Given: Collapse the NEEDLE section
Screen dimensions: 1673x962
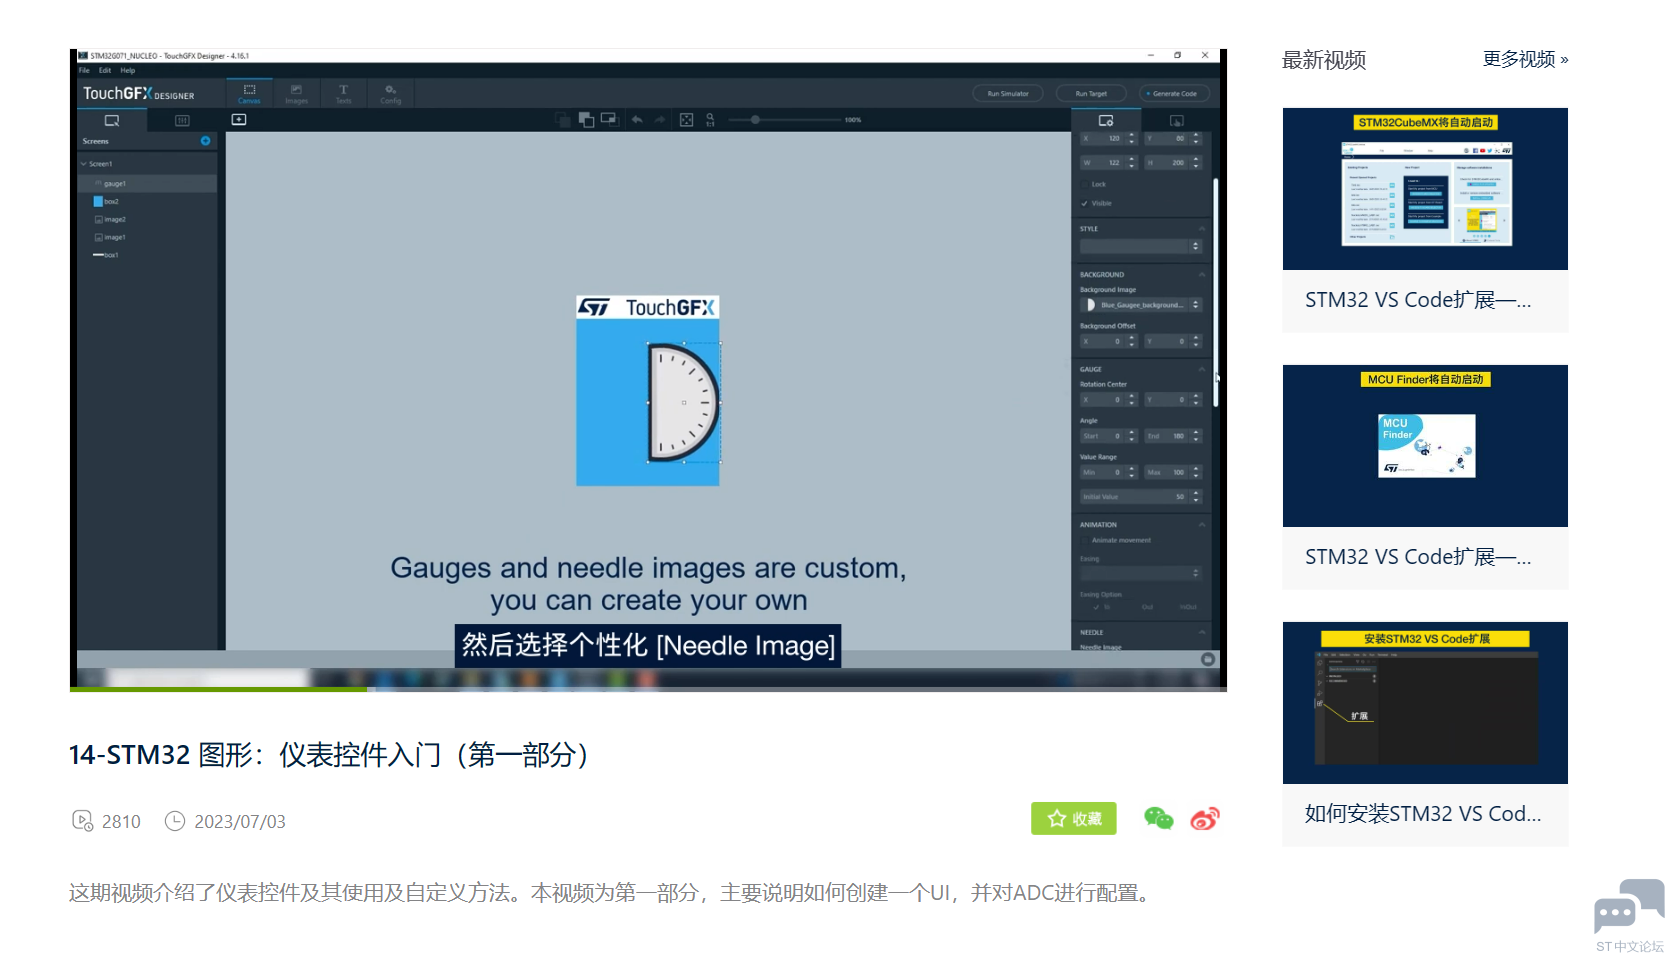Looking at the screenshot, I should click(1202, 632).
